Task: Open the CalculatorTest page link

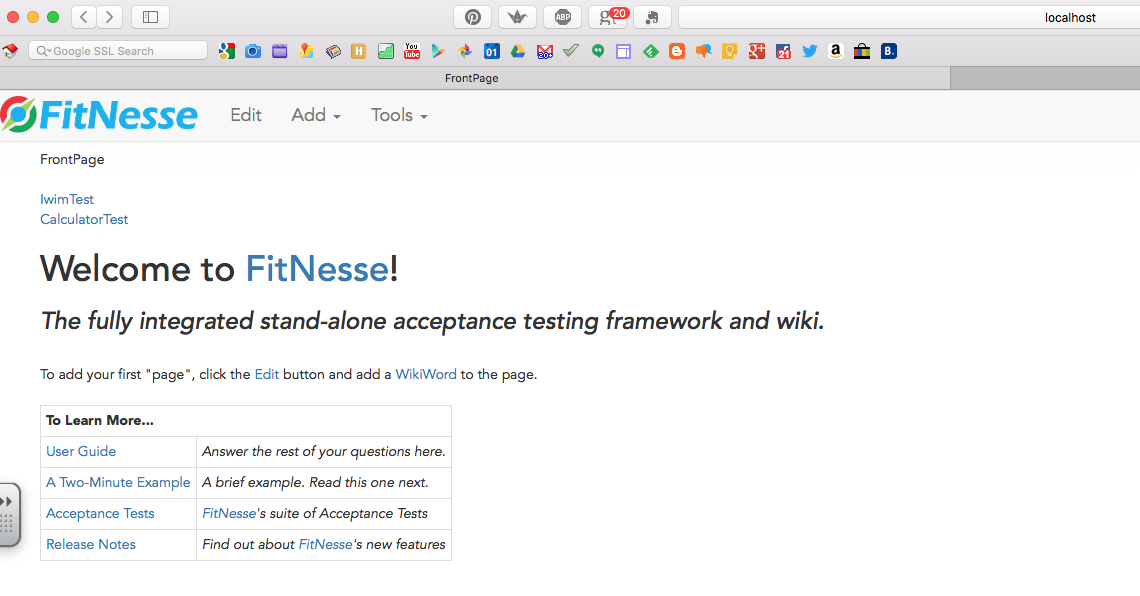Action: [x=84, y=220]
